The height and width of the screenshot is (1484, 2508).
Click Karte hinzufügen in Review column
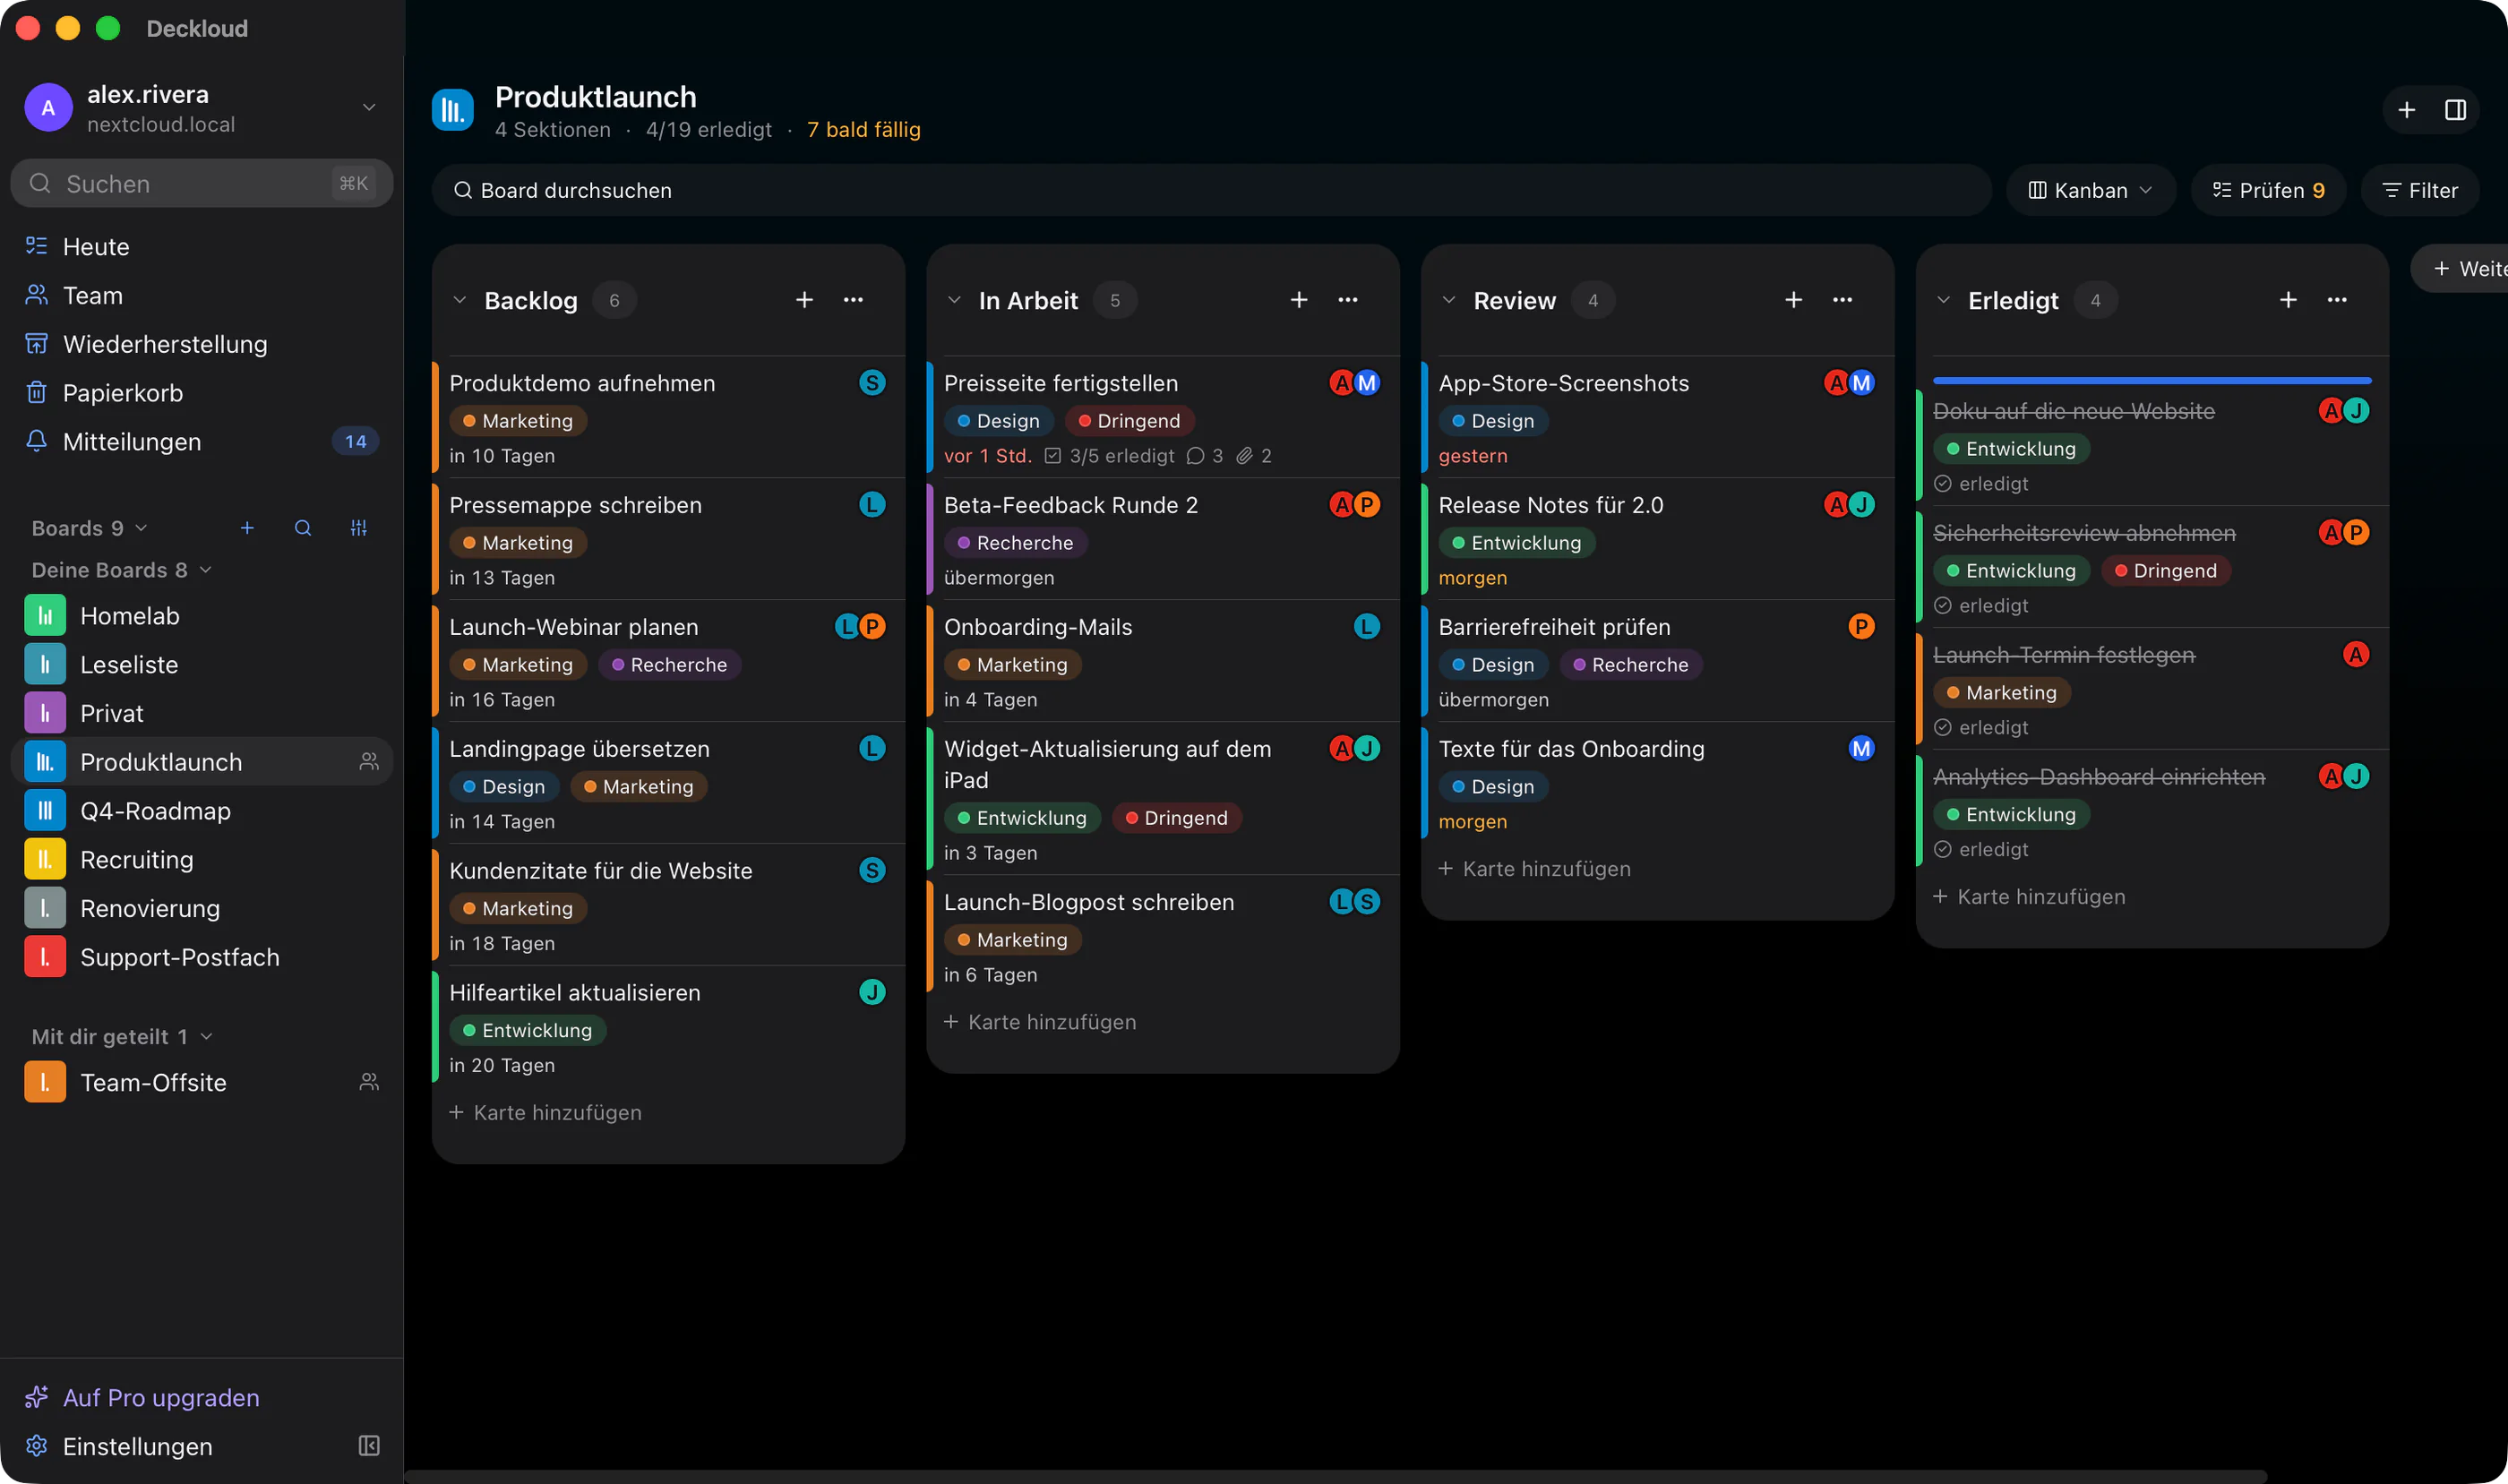[x=1534, y=869]
